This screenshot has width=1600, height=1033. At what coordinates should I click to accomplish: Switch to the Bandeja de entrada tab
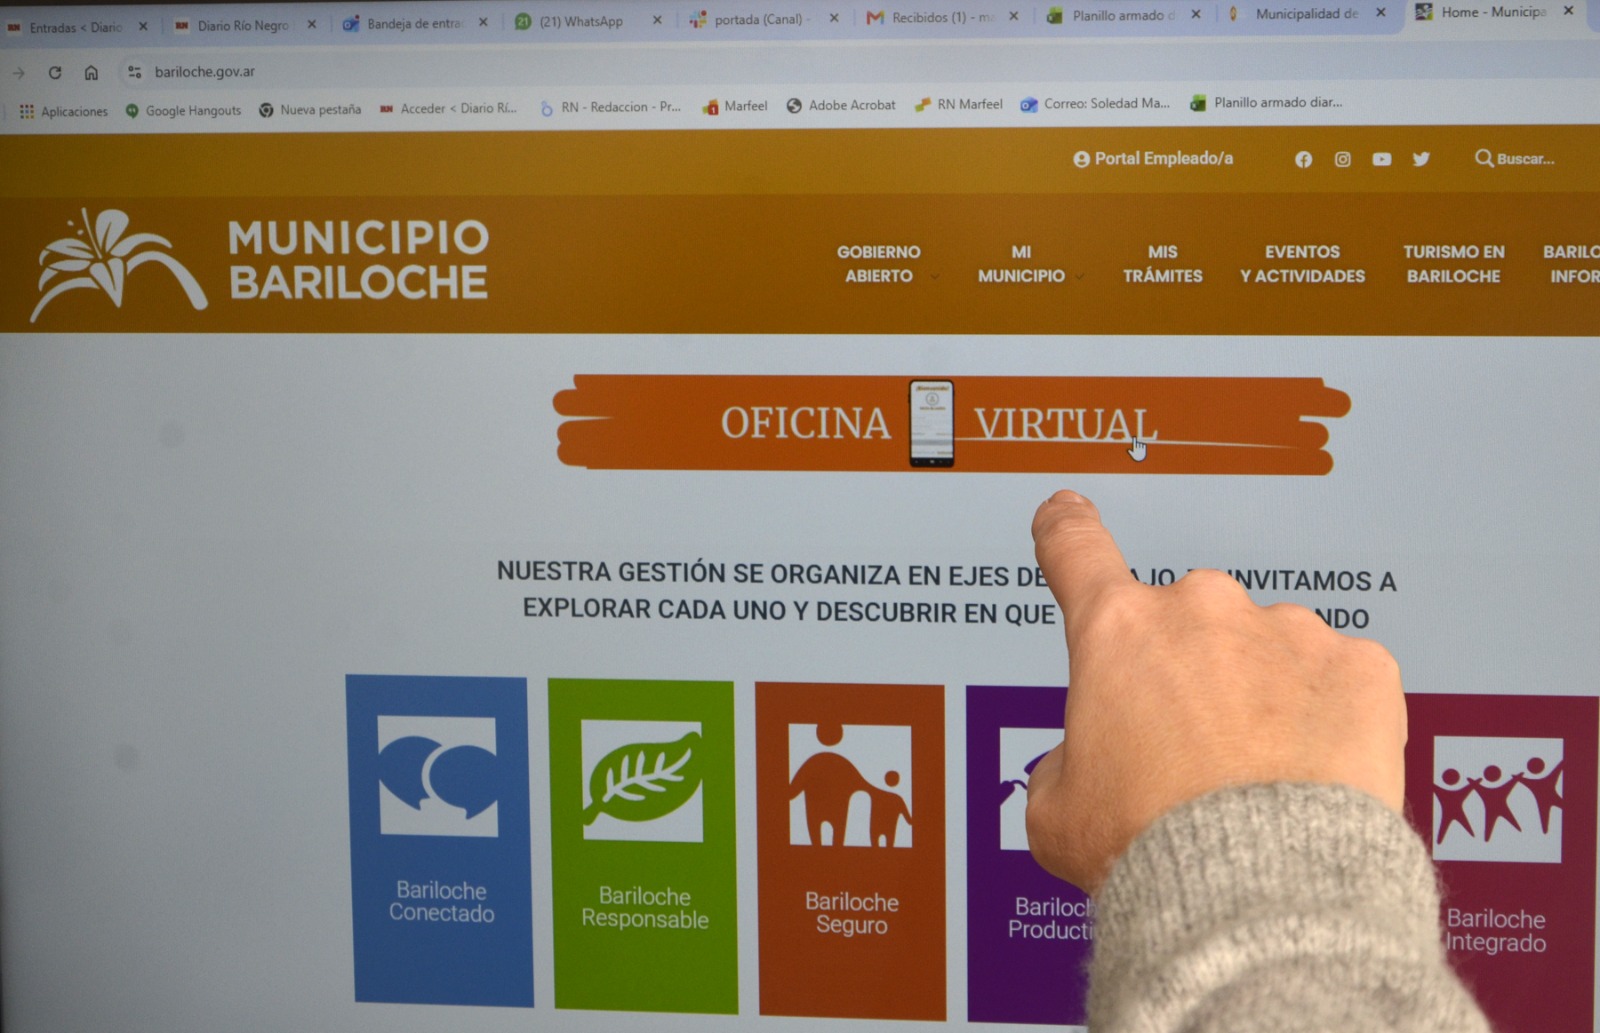point(413,23)
